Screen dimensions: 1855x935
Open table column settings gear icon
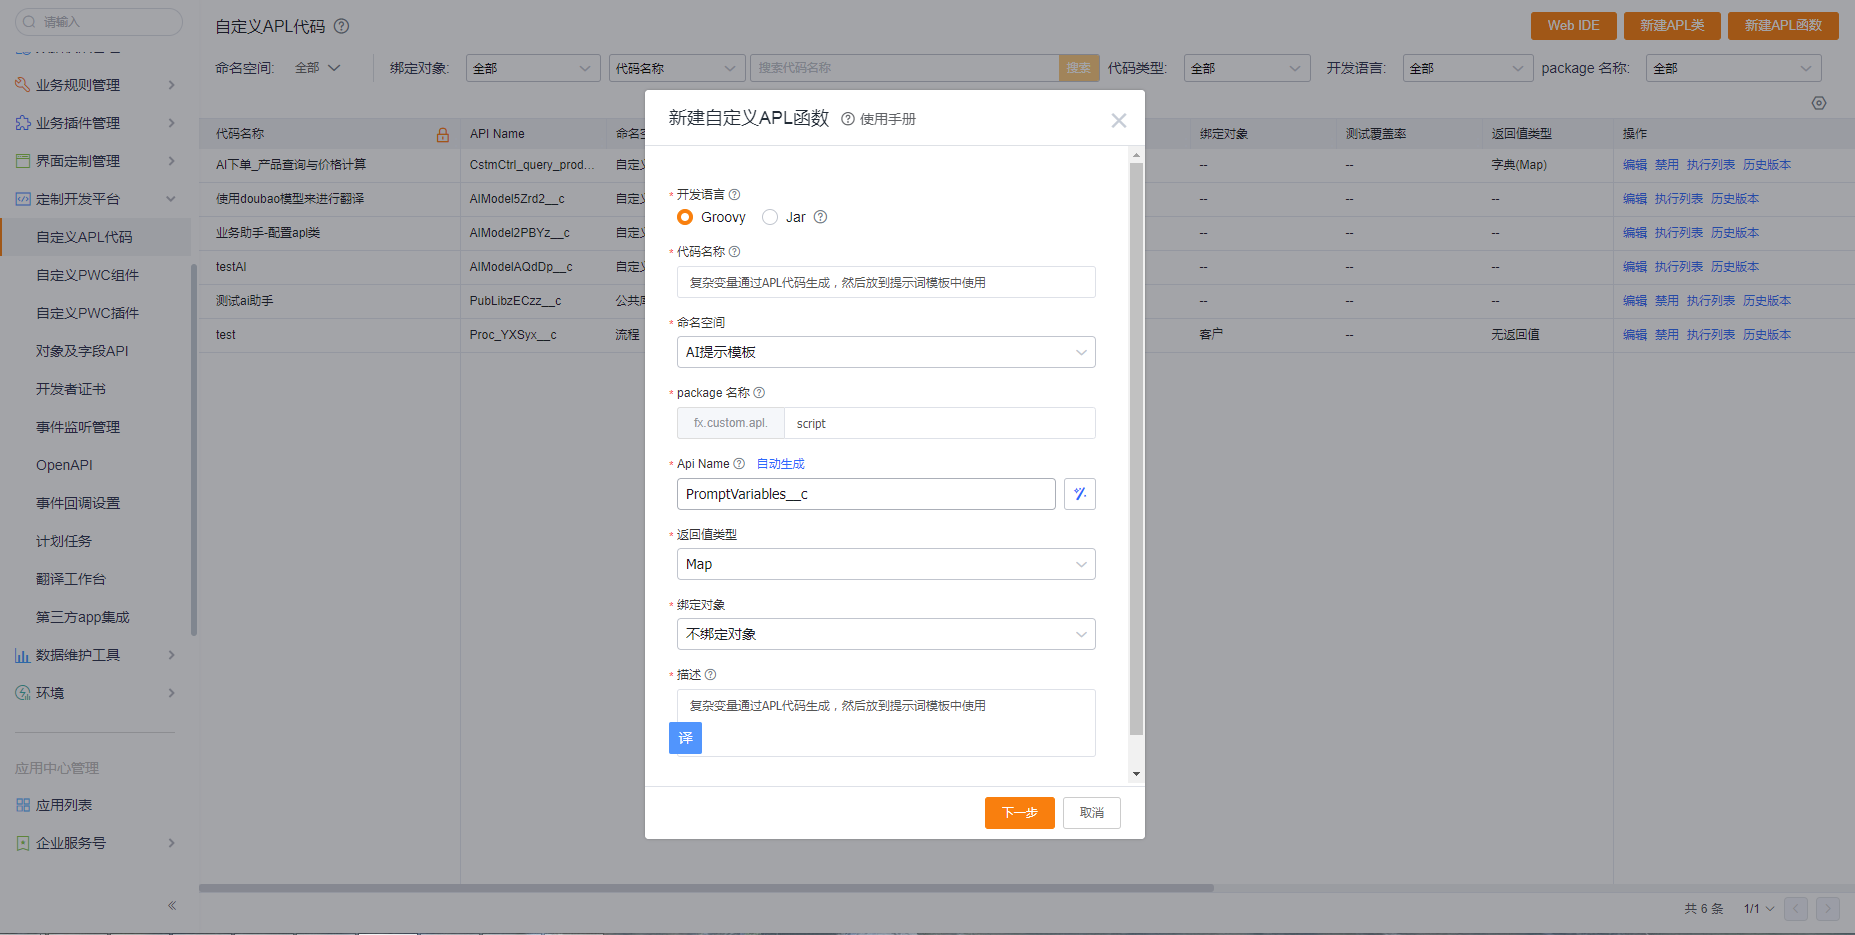pos(1819,103)
